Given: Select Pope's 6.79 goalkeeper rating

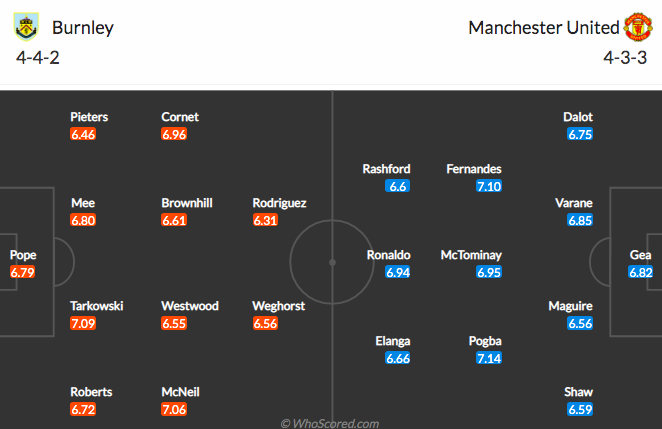Looking at the screenshot, I should click(22, 272).
